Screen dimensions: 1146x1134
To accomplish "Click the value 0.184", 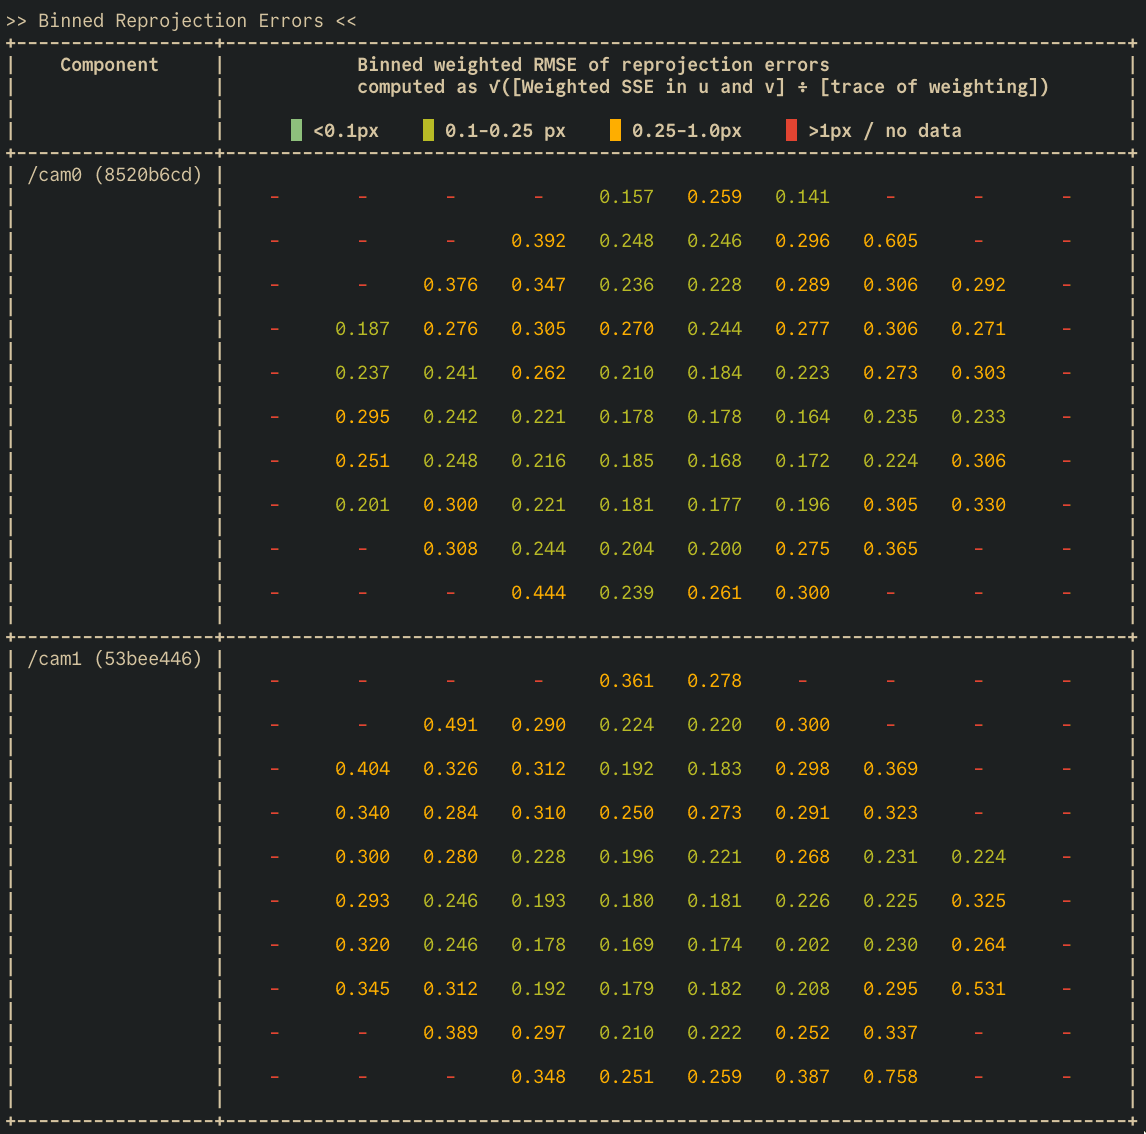I will click(x=715, y=373).
